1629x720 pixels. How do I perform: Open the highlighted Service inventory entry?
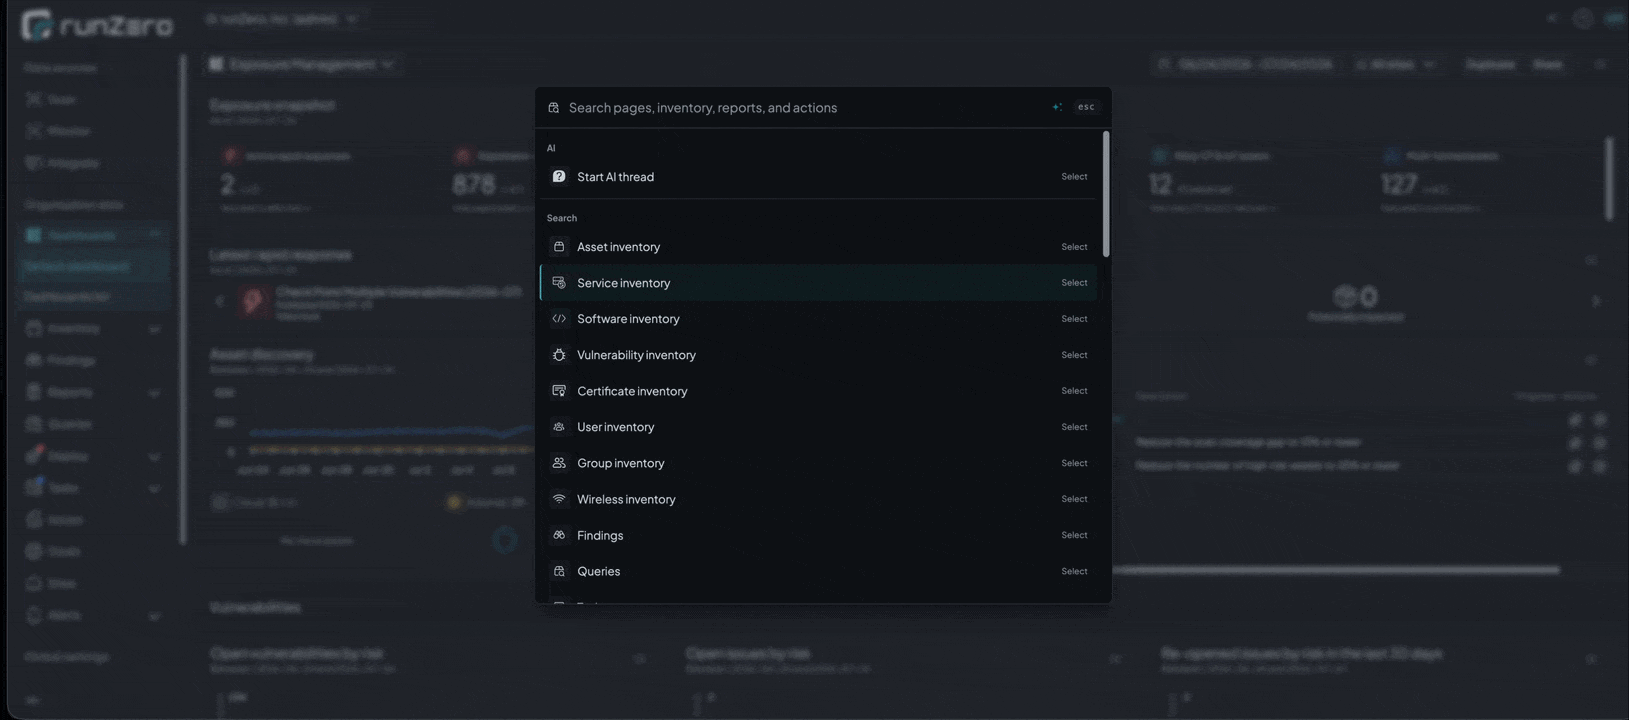tap(818, 283)
